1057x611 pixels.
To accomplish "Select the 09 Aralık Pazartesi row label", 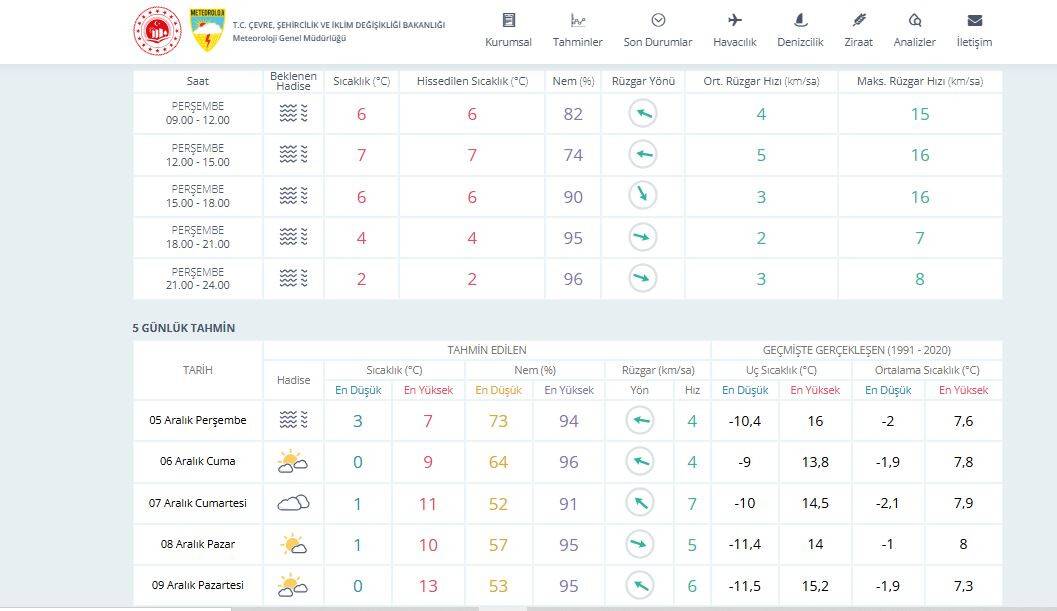I will (197, 586).
